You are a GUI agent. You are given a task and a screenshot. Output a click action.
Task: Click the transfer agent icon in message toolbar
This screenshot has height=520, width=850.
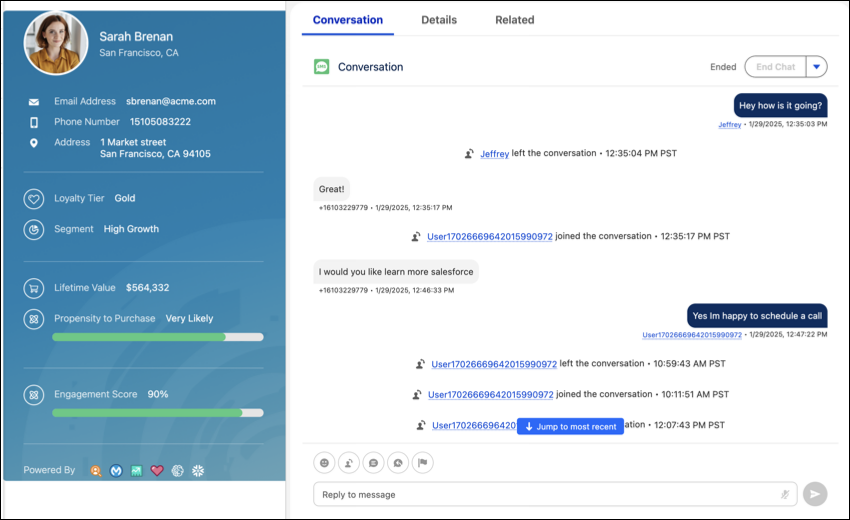click(x=349, y=463)
